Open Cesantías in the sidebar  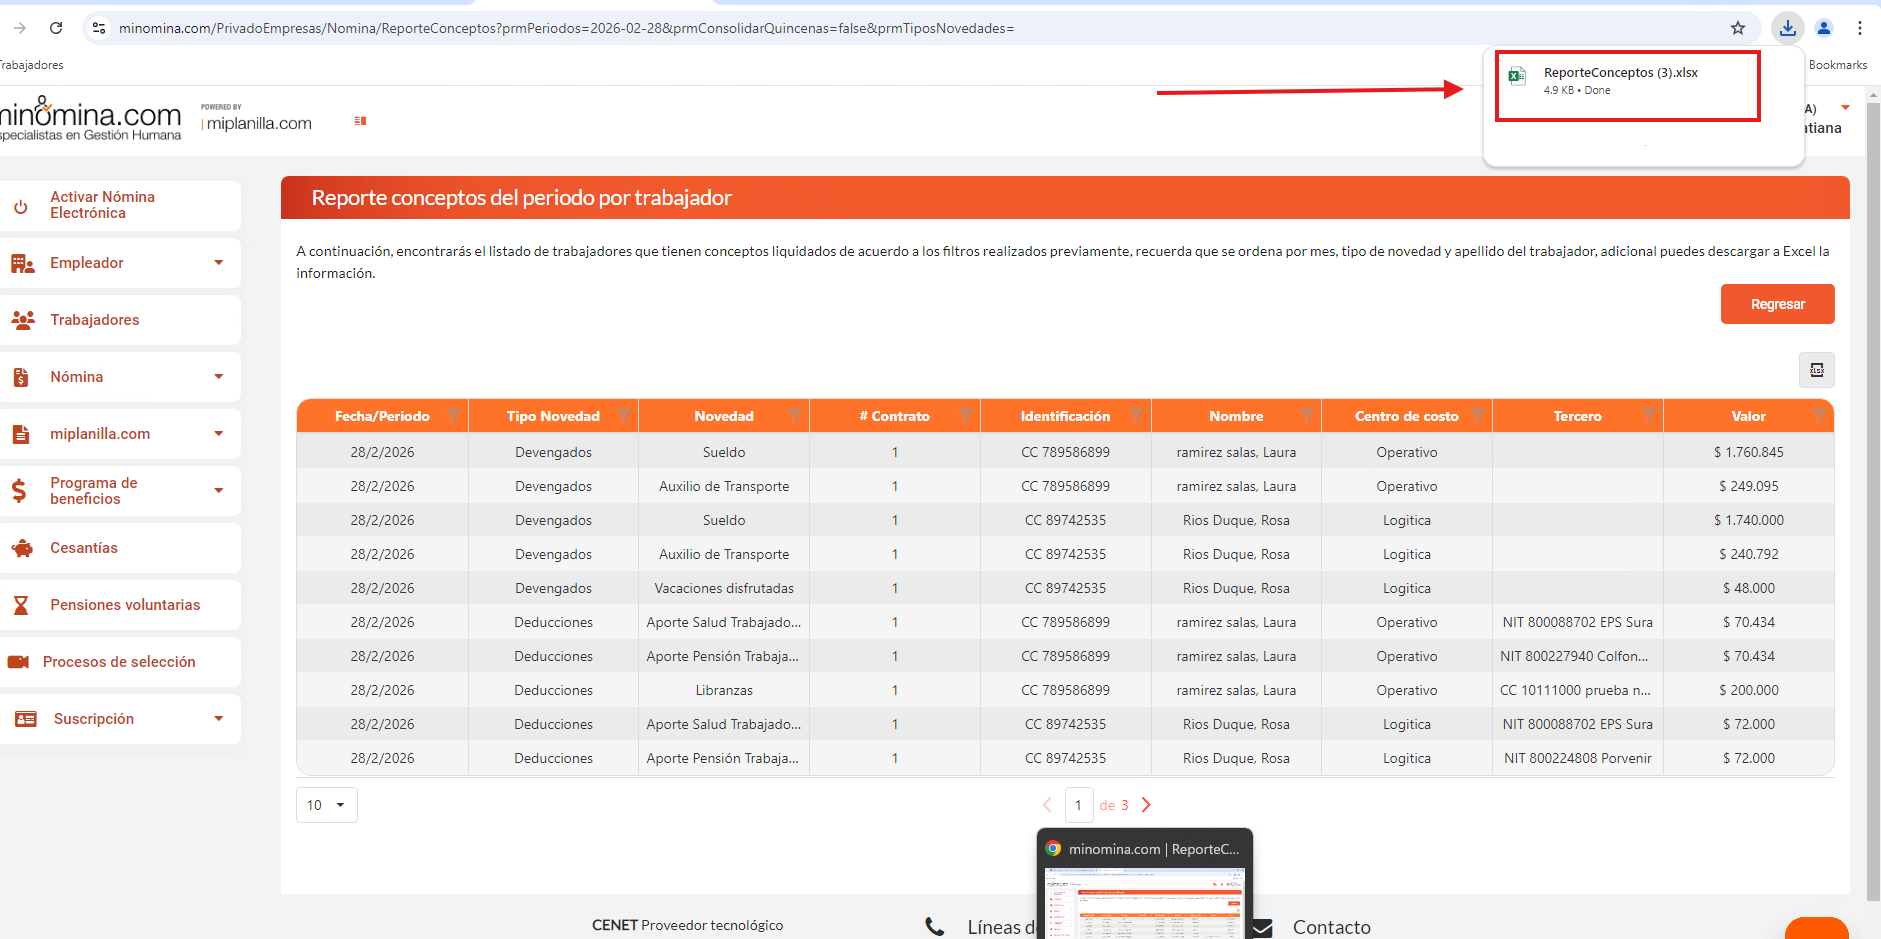click(x=84, y=548)
